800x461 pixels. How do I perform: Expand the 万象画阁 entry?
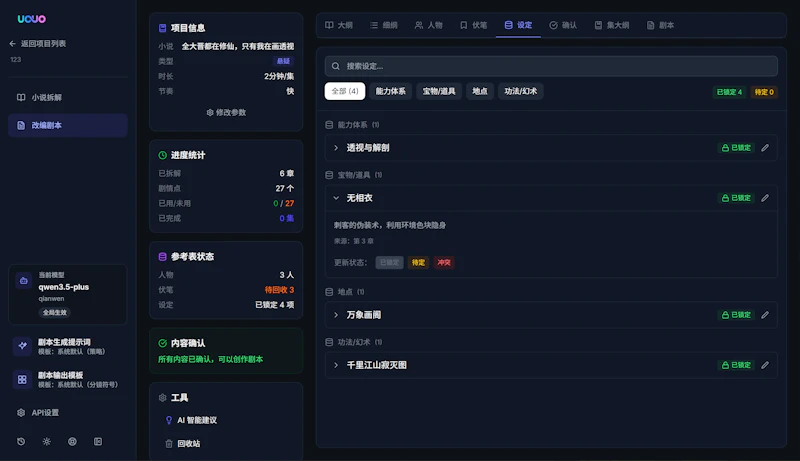pos(336,315)
